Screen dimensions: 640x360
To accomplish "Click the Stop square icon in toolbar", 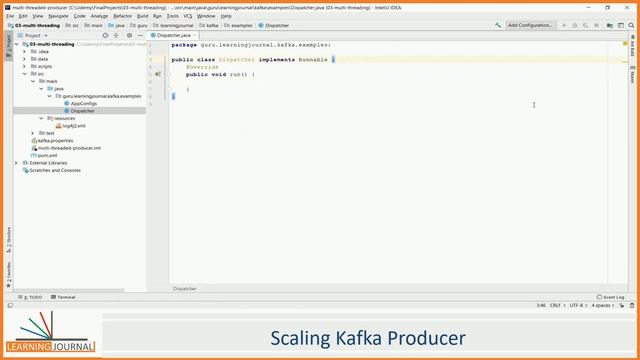I will [x=596, y=25].
